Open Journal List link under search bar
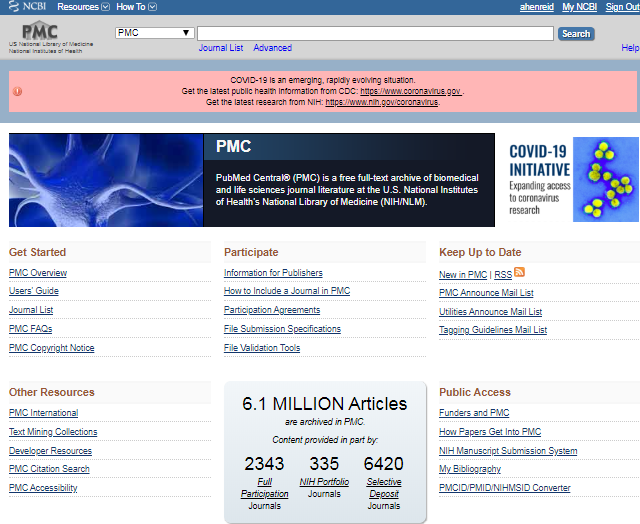Viewport: 640px width, 524px height. [221, 48]
